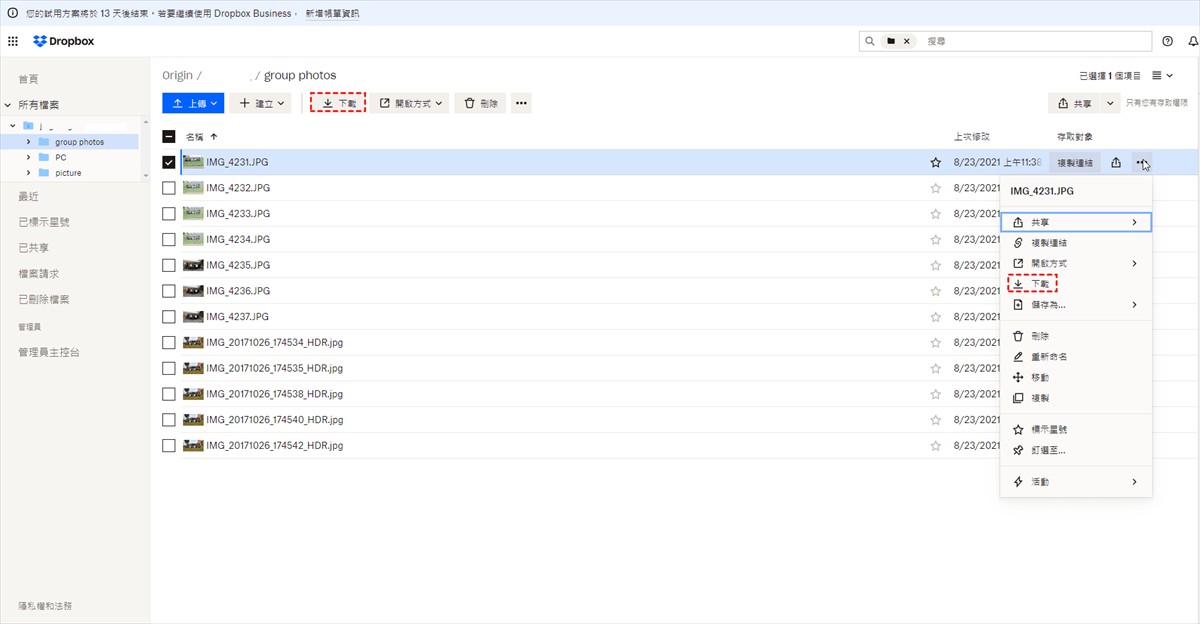Choose 儲存為... in the context menu
Image resolution: width=1200 pixels, height=624 pixels.
pos(1076,304)
